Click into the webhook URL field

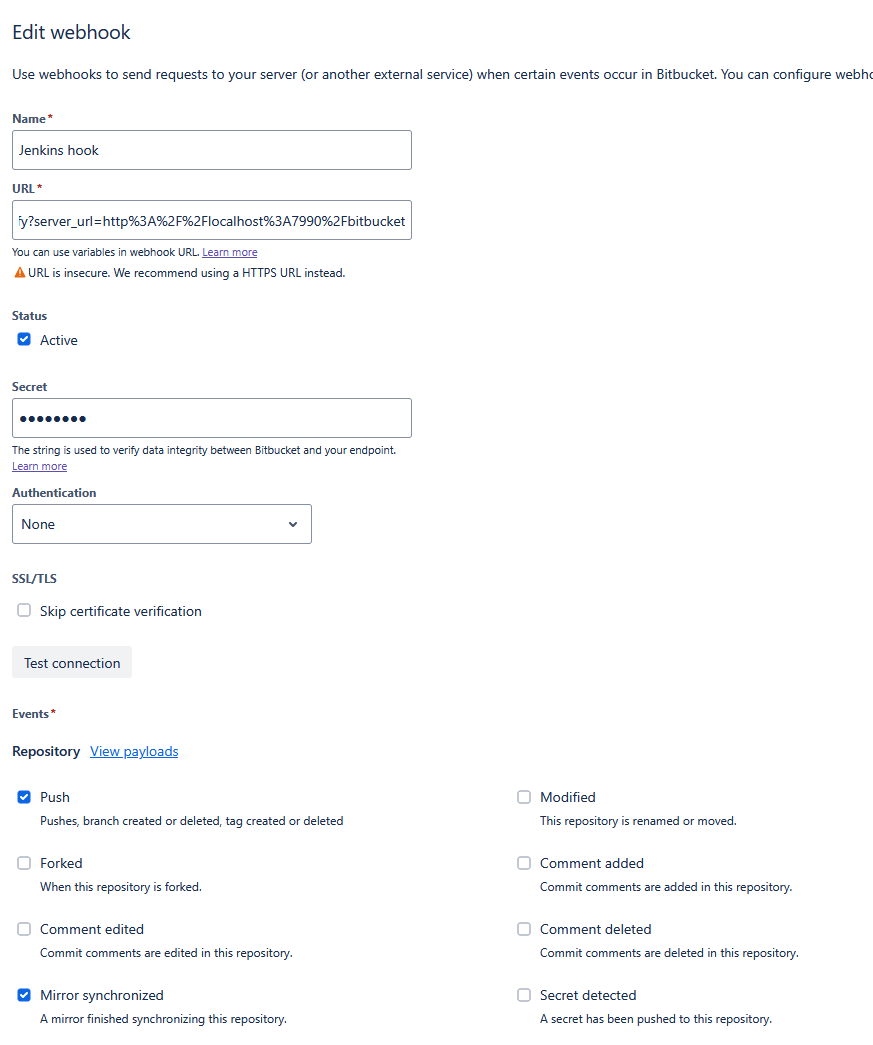pos(211,220)
